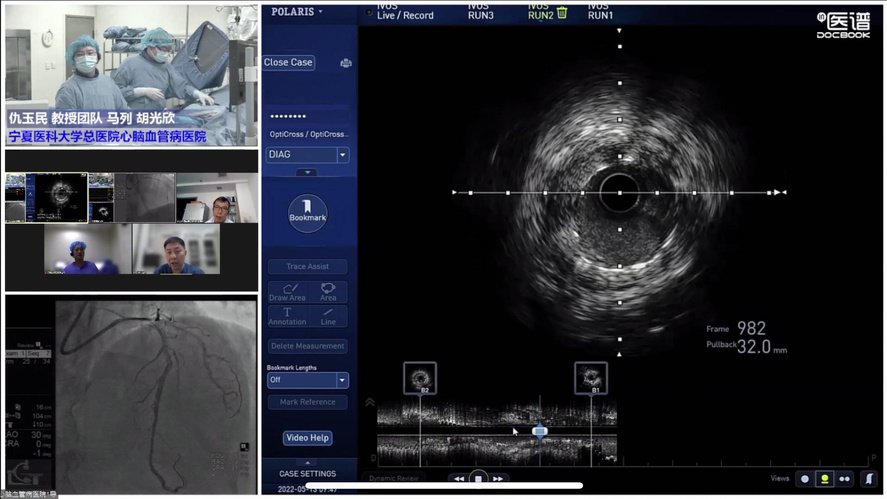The width and height of the screenshot is (887, 499).
Task: Click the blue pullback position slider handle
Action: [x=540, y=431]
